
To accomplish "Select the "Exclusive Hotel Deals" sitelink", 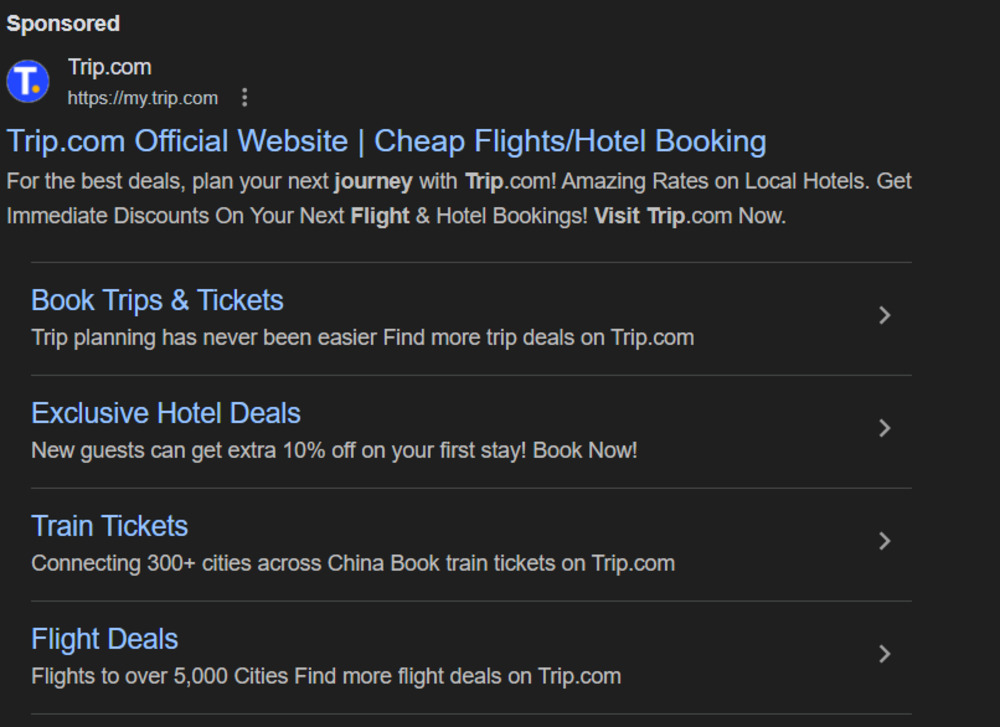I will (165, 413).
